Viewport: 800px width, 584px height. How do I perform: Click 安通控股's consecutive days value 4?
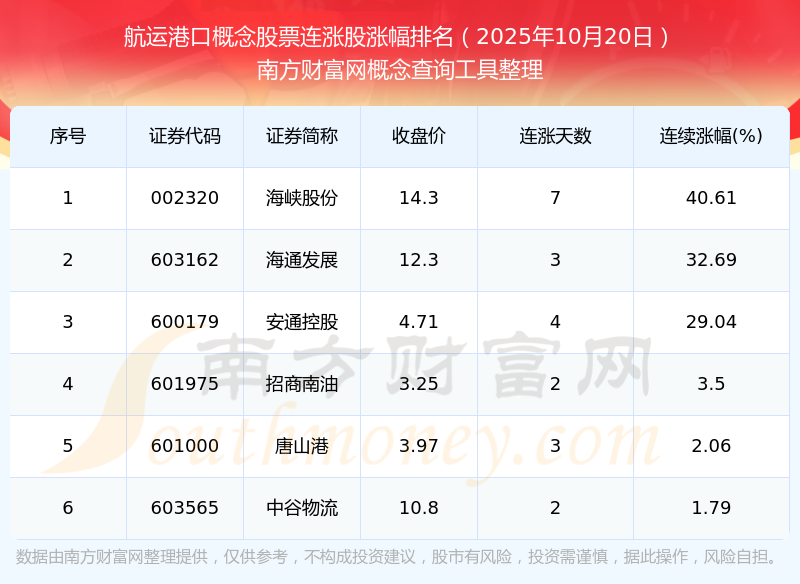tap(555, 322)
